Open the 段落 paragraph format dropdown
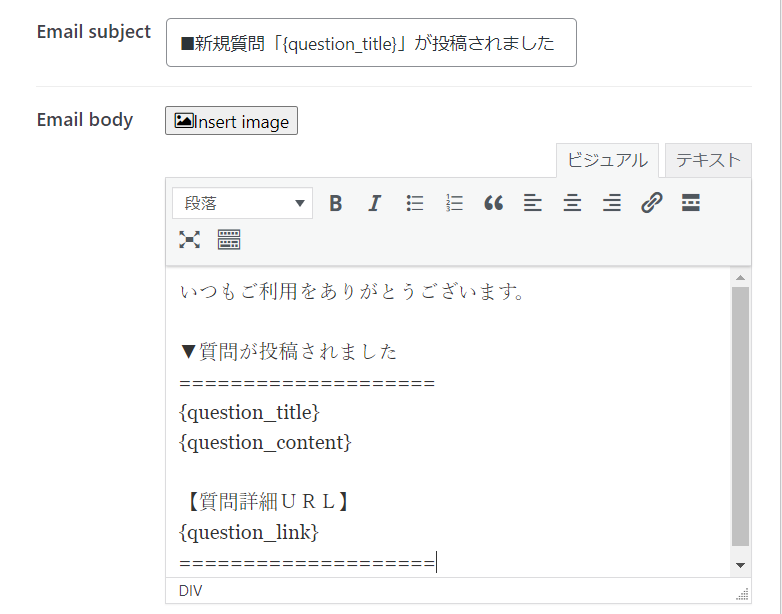Image resolution: width=782 pixels, height=614 pixels. coord(243,203)
